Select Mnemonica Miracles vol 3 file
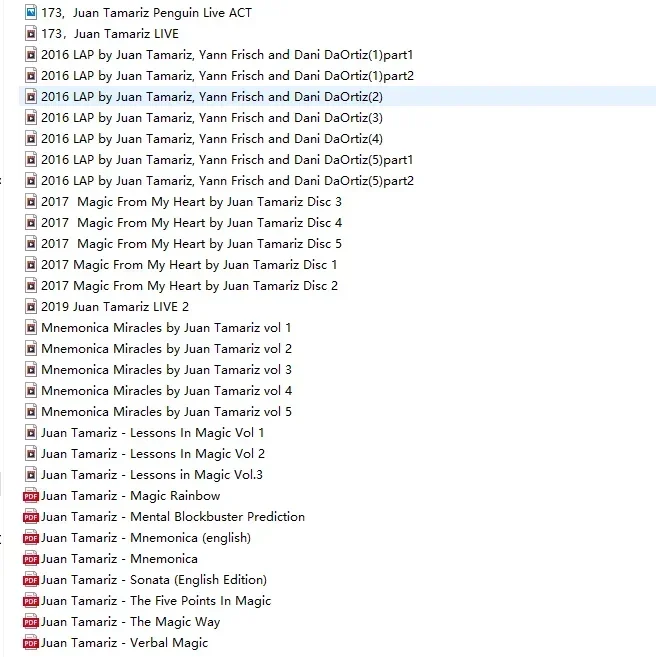 pos(166,370)
